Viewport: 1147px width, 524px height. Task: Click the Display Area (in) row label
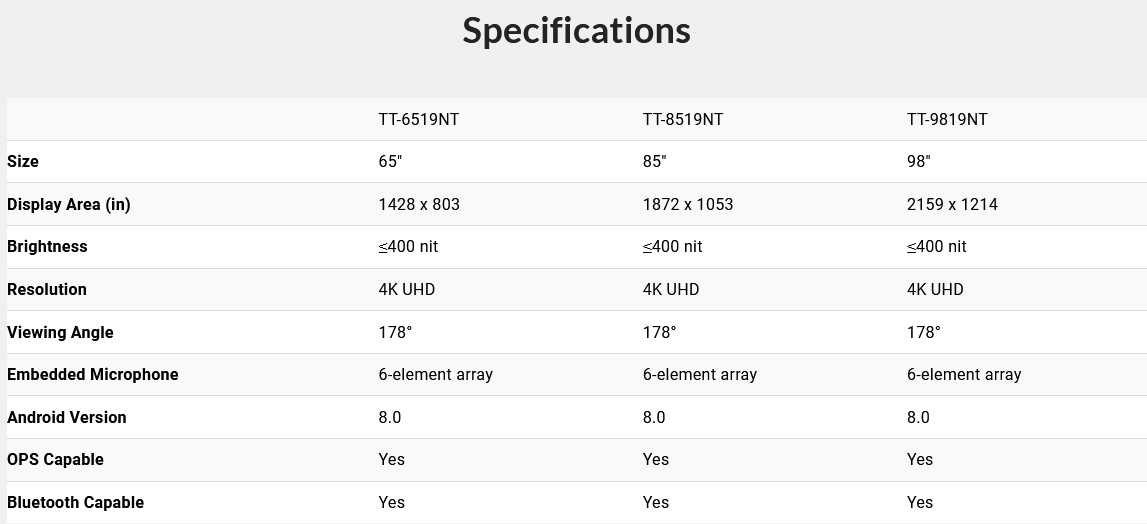pos(69,204)
